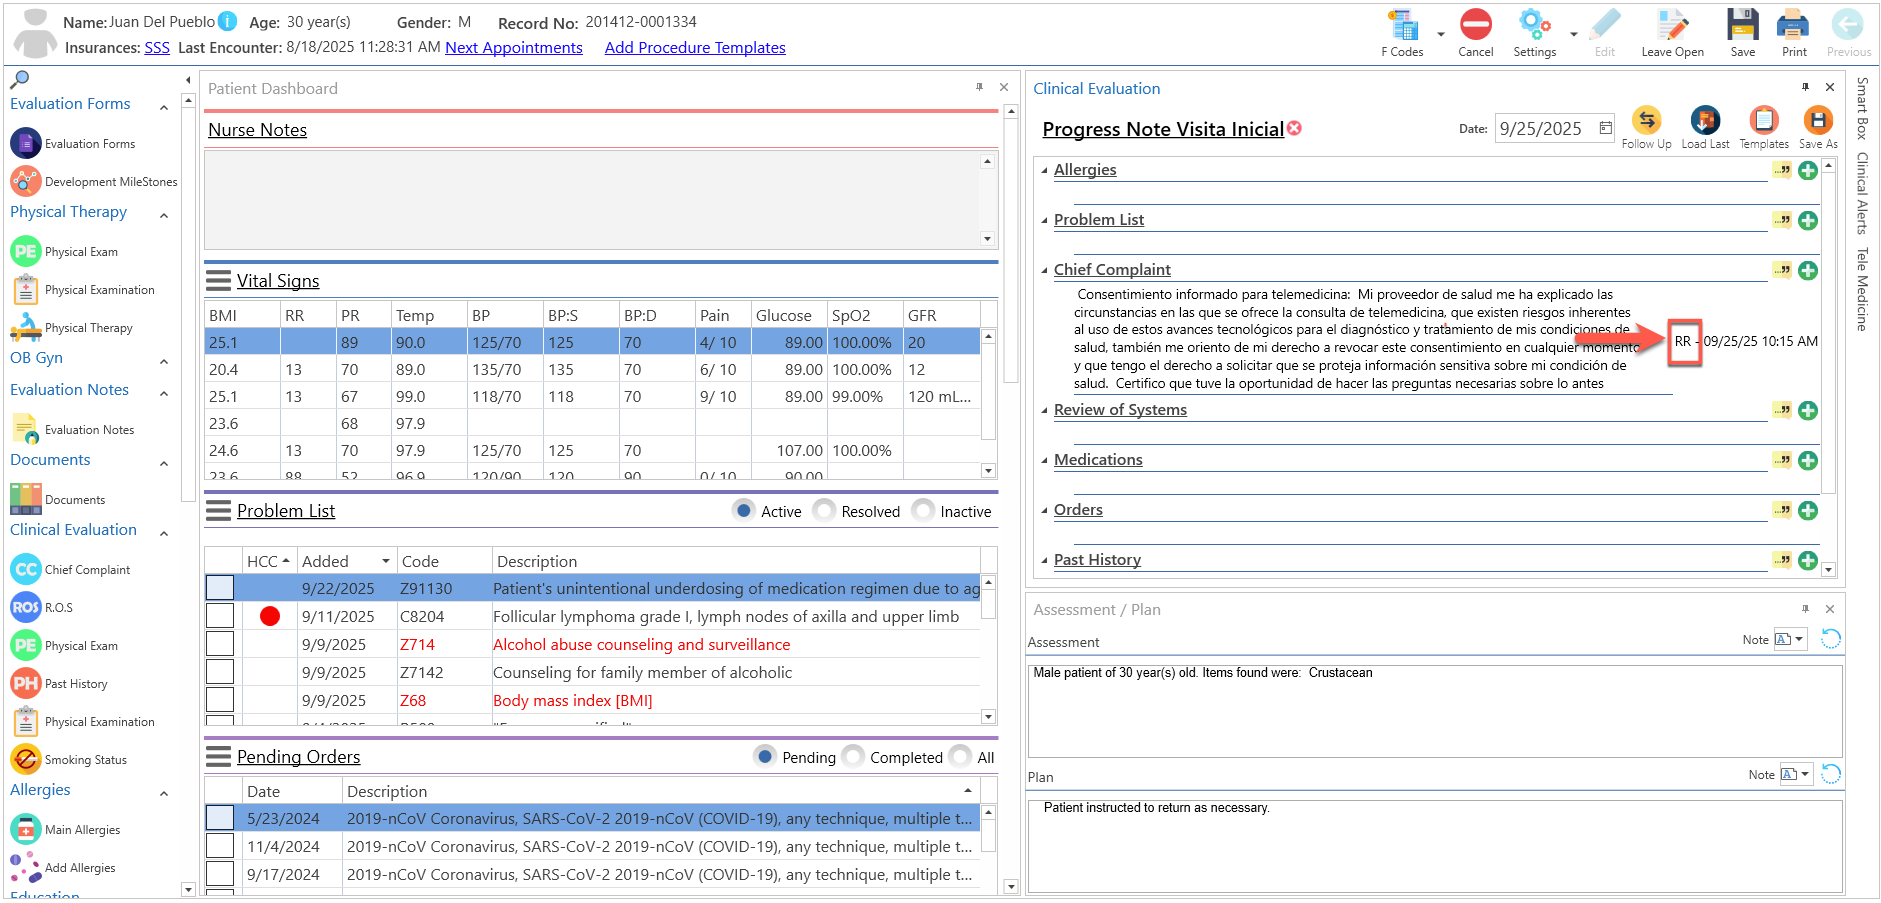Open the Nurse Notes heading link
The image size is (1881, 903).
[x=257, y=130]
